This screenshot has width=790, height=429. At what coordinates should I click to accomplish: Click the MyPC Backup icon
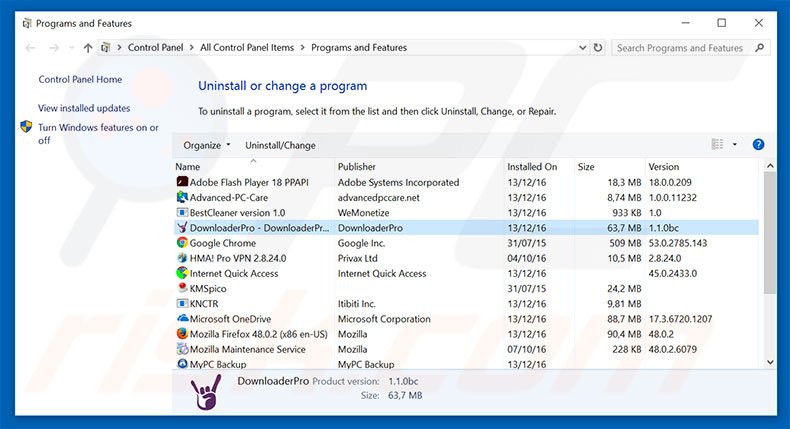click(182, 363)
